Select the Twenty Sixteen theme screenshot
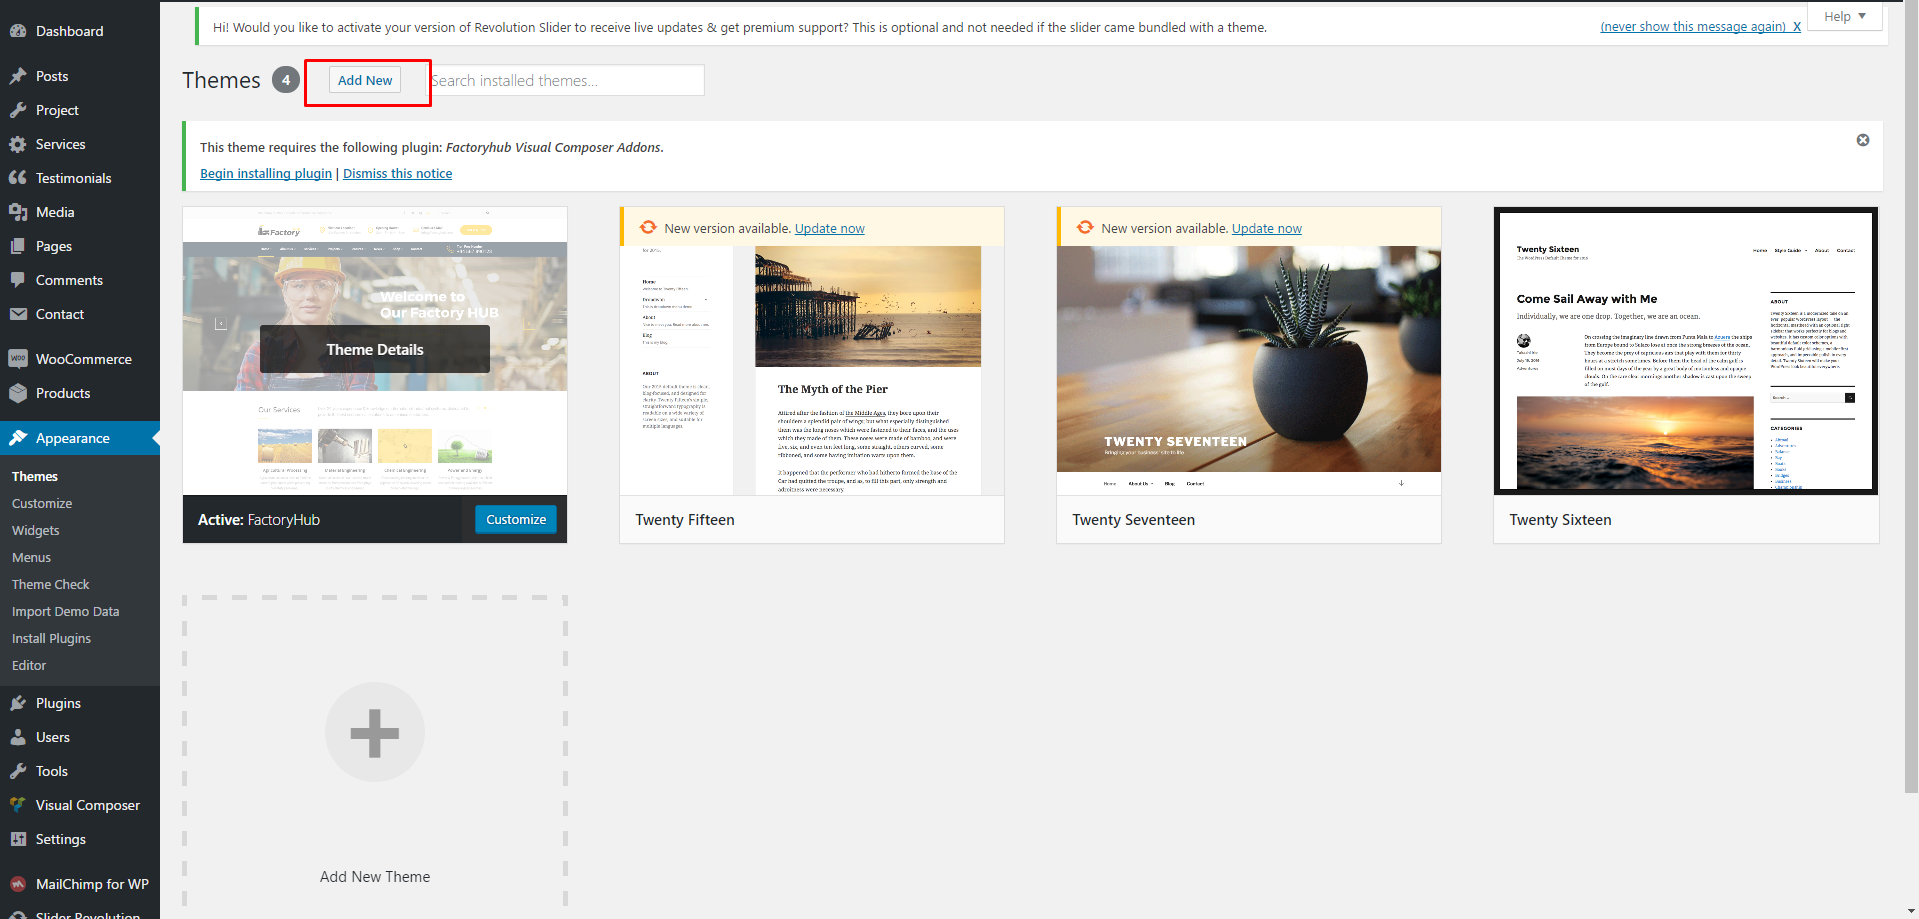Viewport: 1919px width, 919px height. point(1686,351)
